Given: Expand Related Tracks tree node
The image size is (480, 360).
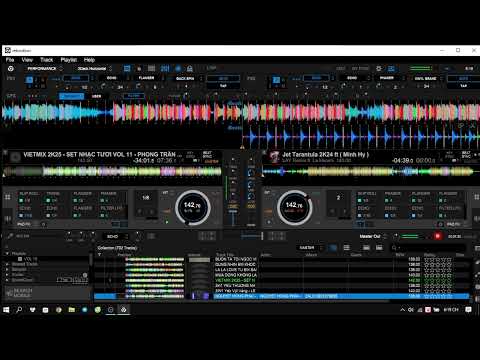Looking at the screenshot, I should 7,264.
